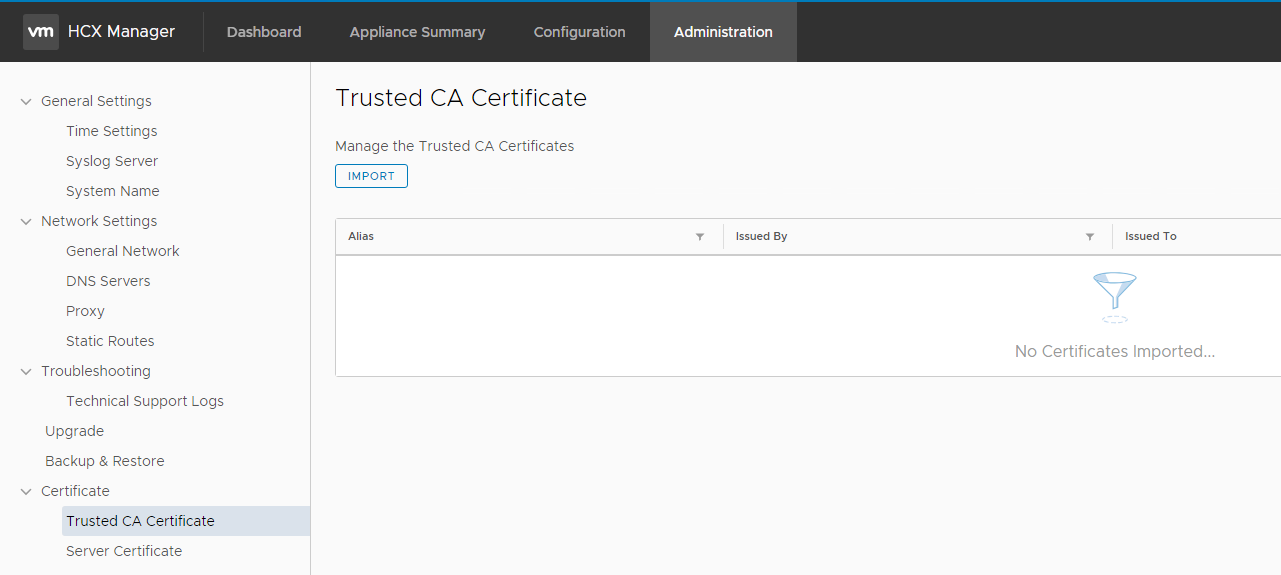
Task: Collapse the Network Settings tree group
Action: pyautogui.click(x=26, y=221)
